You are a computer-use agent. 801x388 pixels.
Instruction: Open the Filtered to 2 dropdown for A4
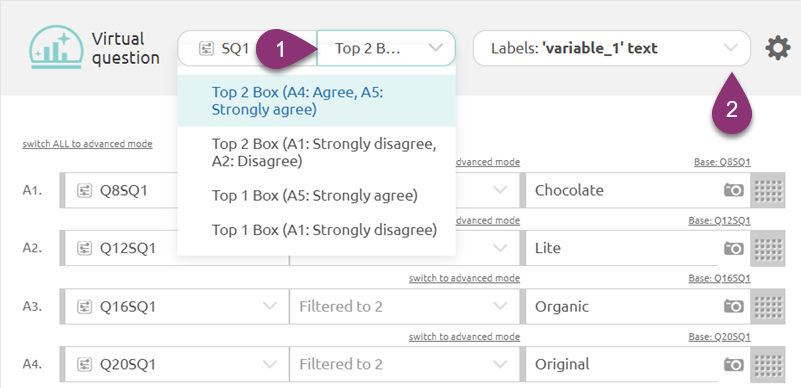tap(404, 365)
